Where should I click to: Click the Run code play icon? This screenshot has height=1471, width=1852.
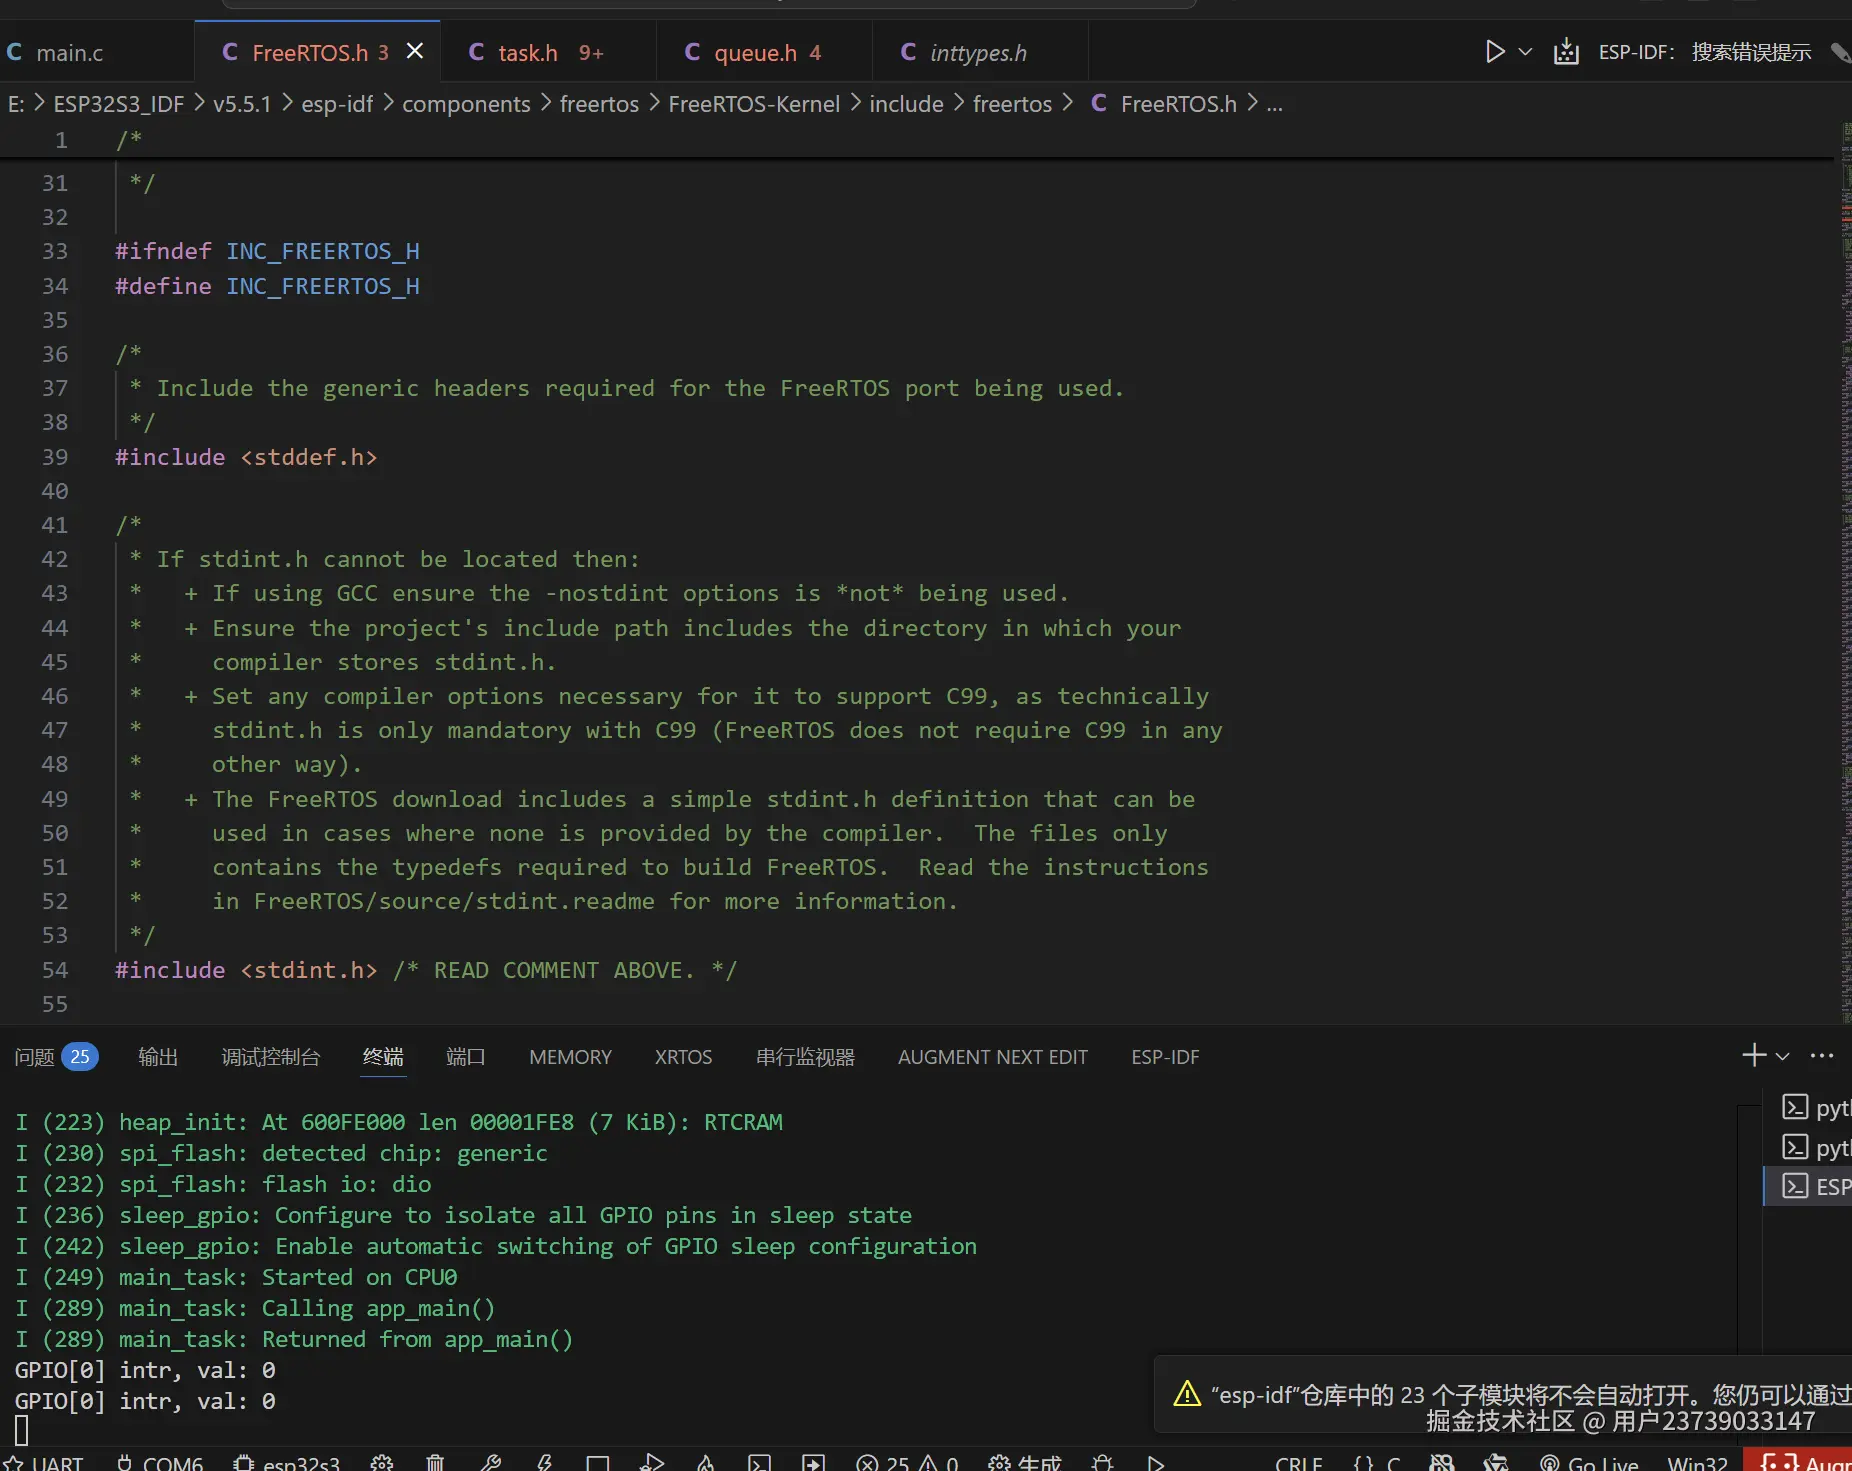pos(1494,52)
